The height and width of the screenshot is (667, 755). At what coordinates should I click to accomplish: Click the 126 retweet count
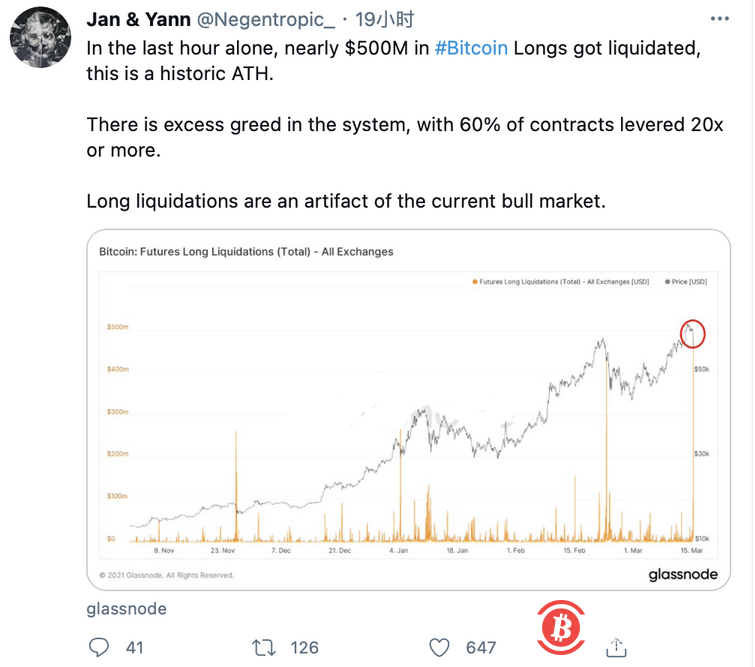[x=305, y=647]
